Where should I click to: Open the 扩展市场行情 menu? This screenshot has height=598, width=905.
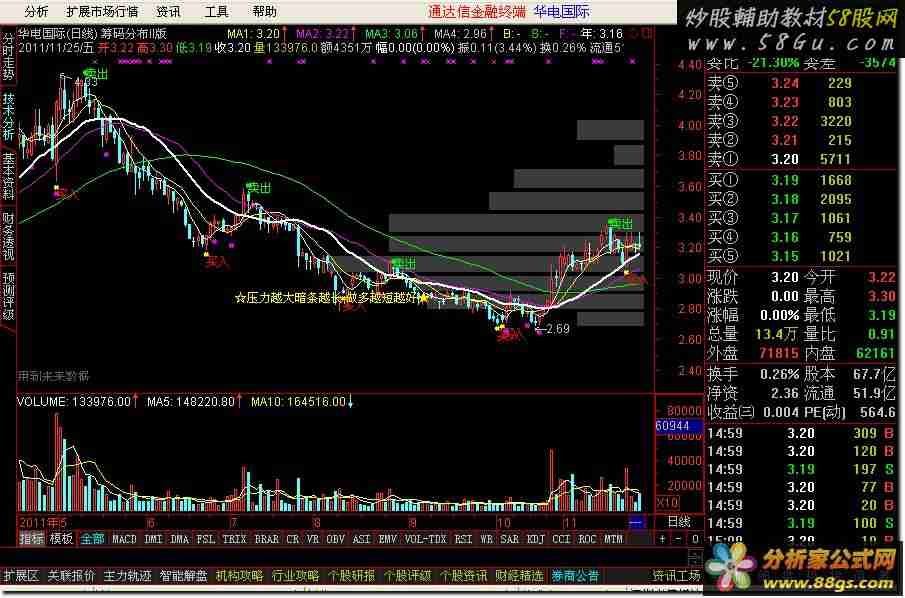(x=102, y=12)
